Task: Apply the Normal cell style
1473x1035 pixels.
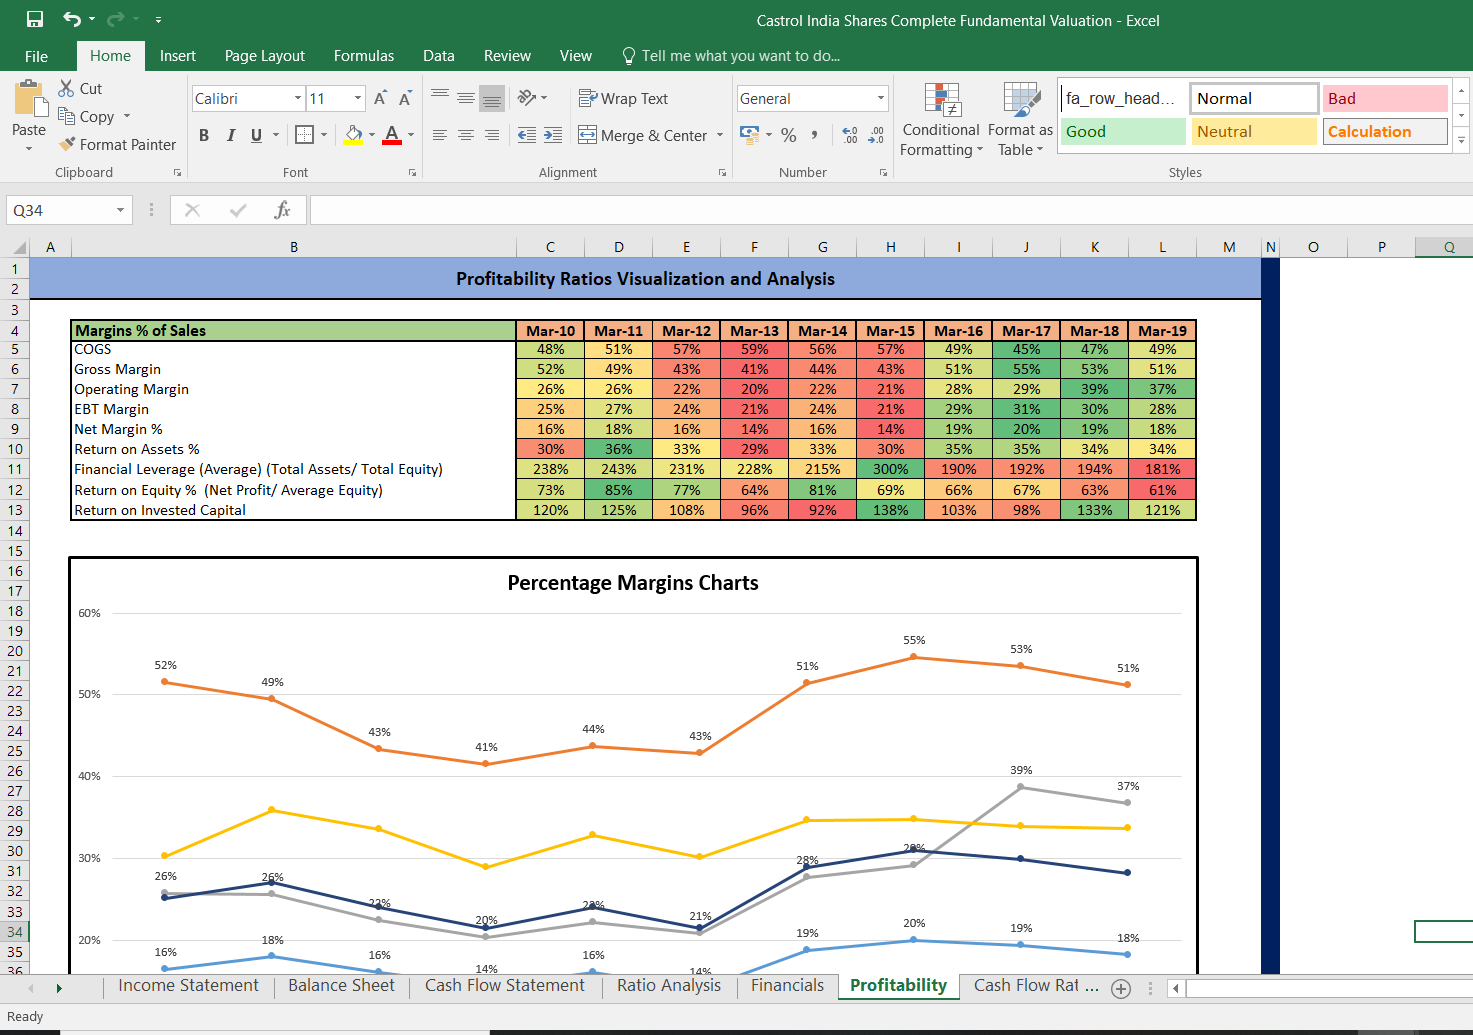Action: (1254, 98)
